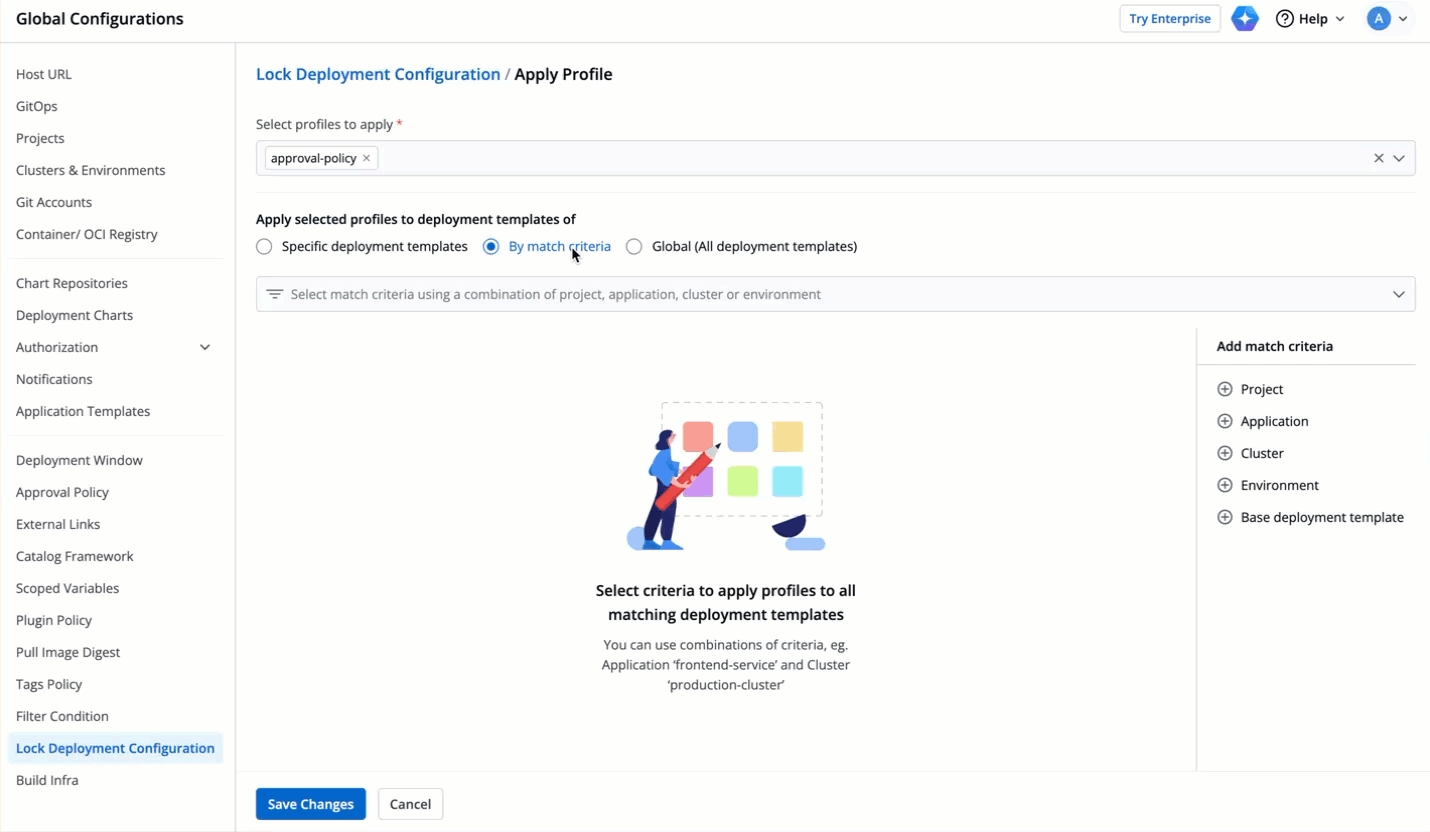This screenshot has width=1430, height=832.
Task: Expand the Authorization sidebar section
Action: coord(205,347)
